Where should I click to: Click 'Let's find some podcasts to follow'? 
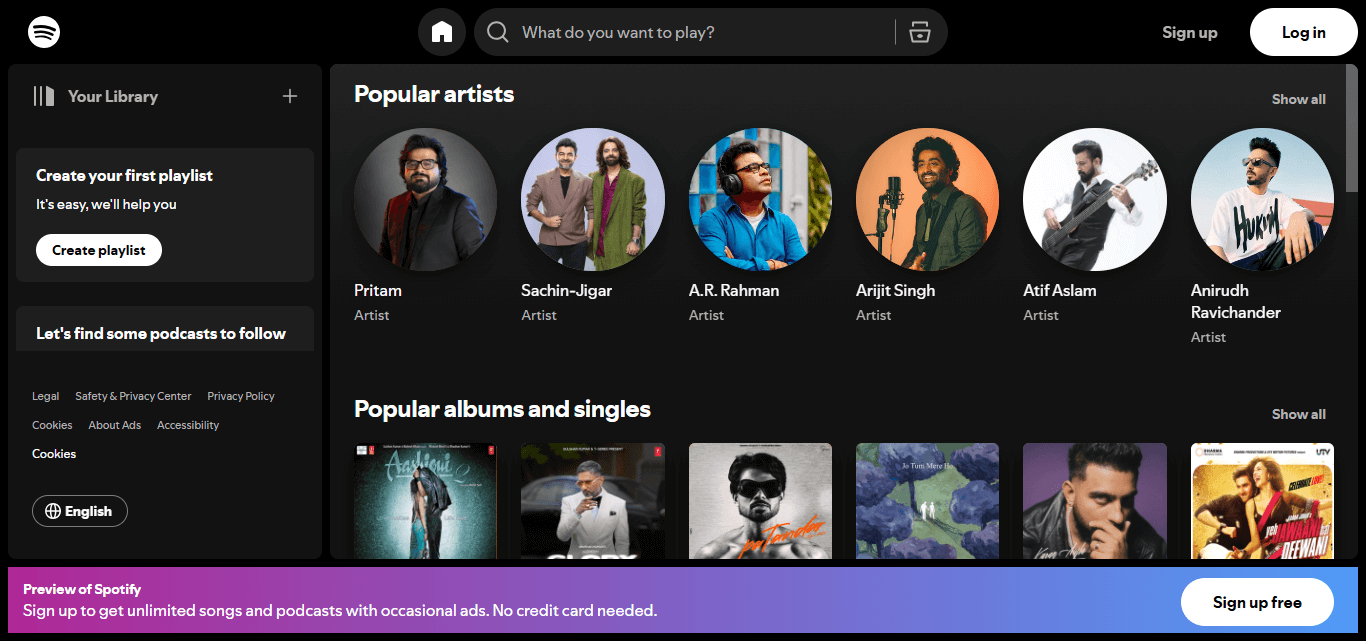pyautogui.click(x=161, y=333)
